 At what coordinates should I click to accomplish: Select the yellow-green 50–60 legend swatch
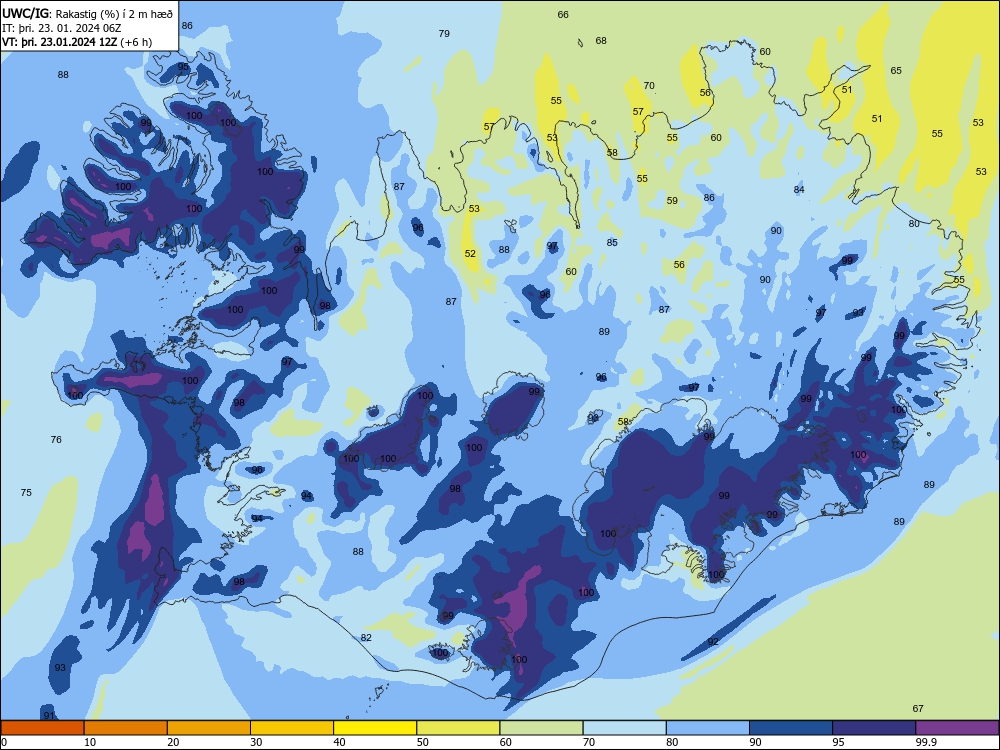tap(458, 728)
